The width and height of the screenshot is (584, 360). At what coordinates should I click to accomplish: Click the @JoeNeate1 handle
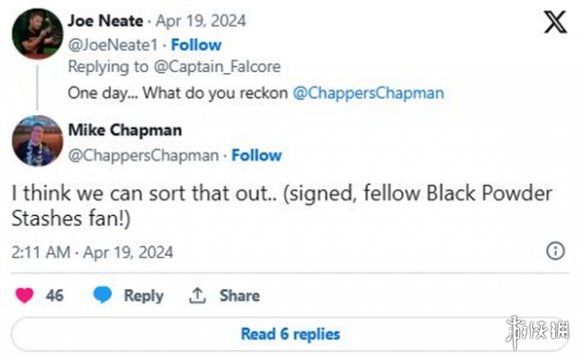113,45
